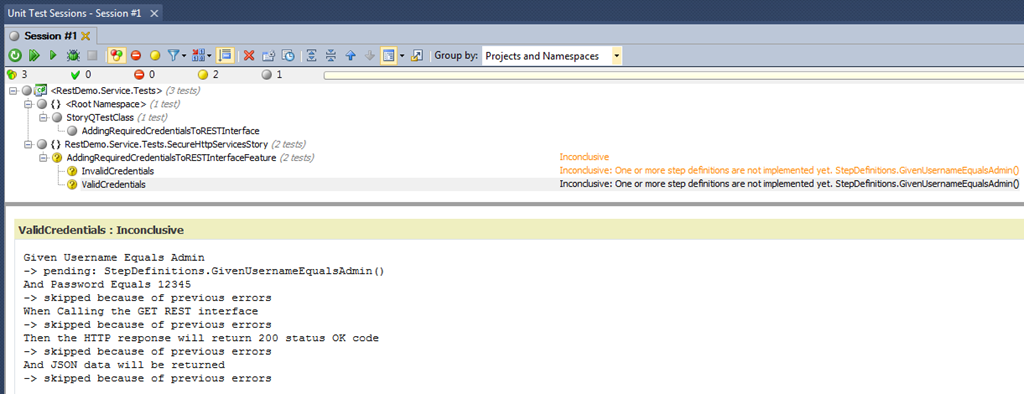
Task: Close the Session #1 tab
Action: tap(85, 35)
